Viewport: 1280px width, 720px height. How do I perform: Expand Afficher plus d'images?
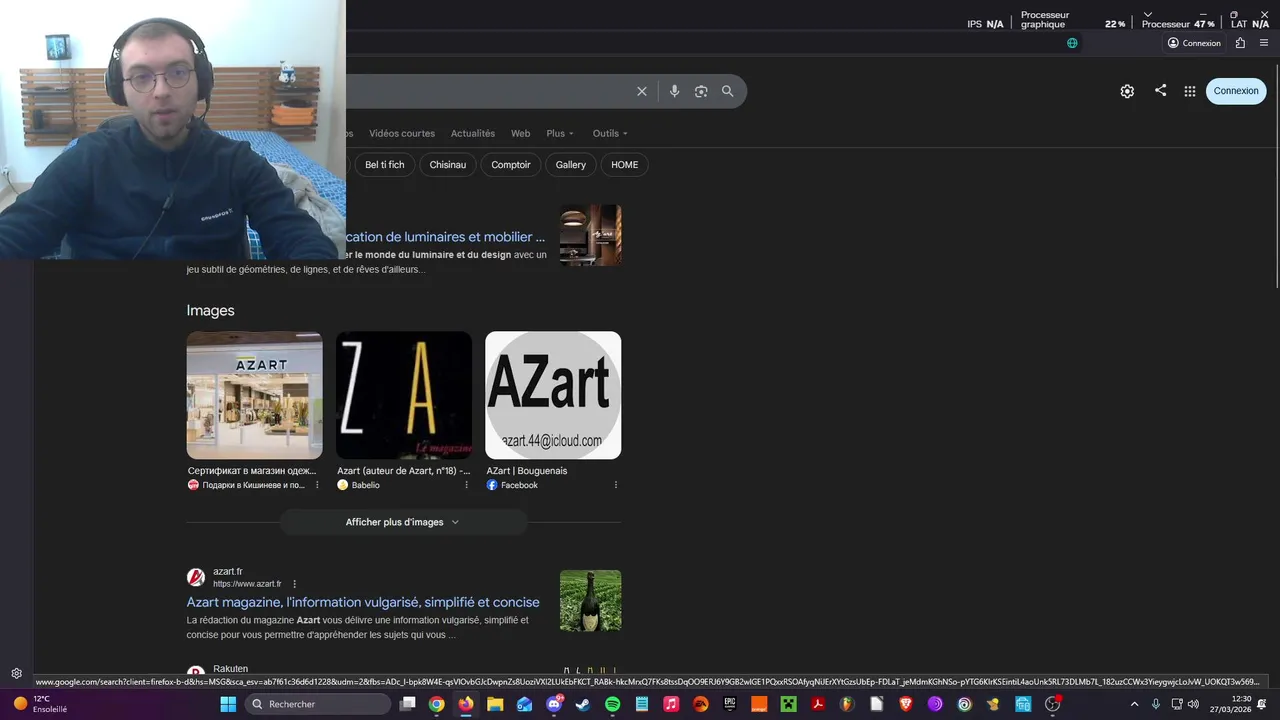tap(403, 522)
